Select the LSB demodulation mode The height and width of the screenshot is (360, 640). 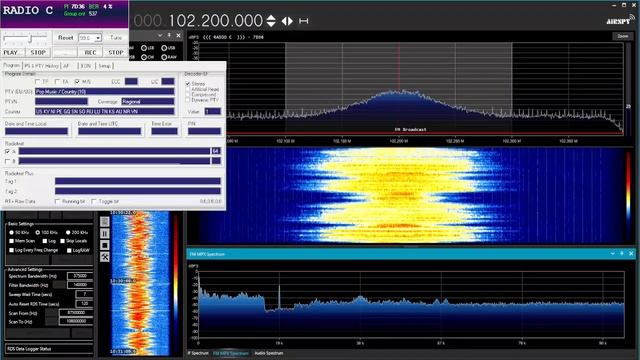coord(144,48)
